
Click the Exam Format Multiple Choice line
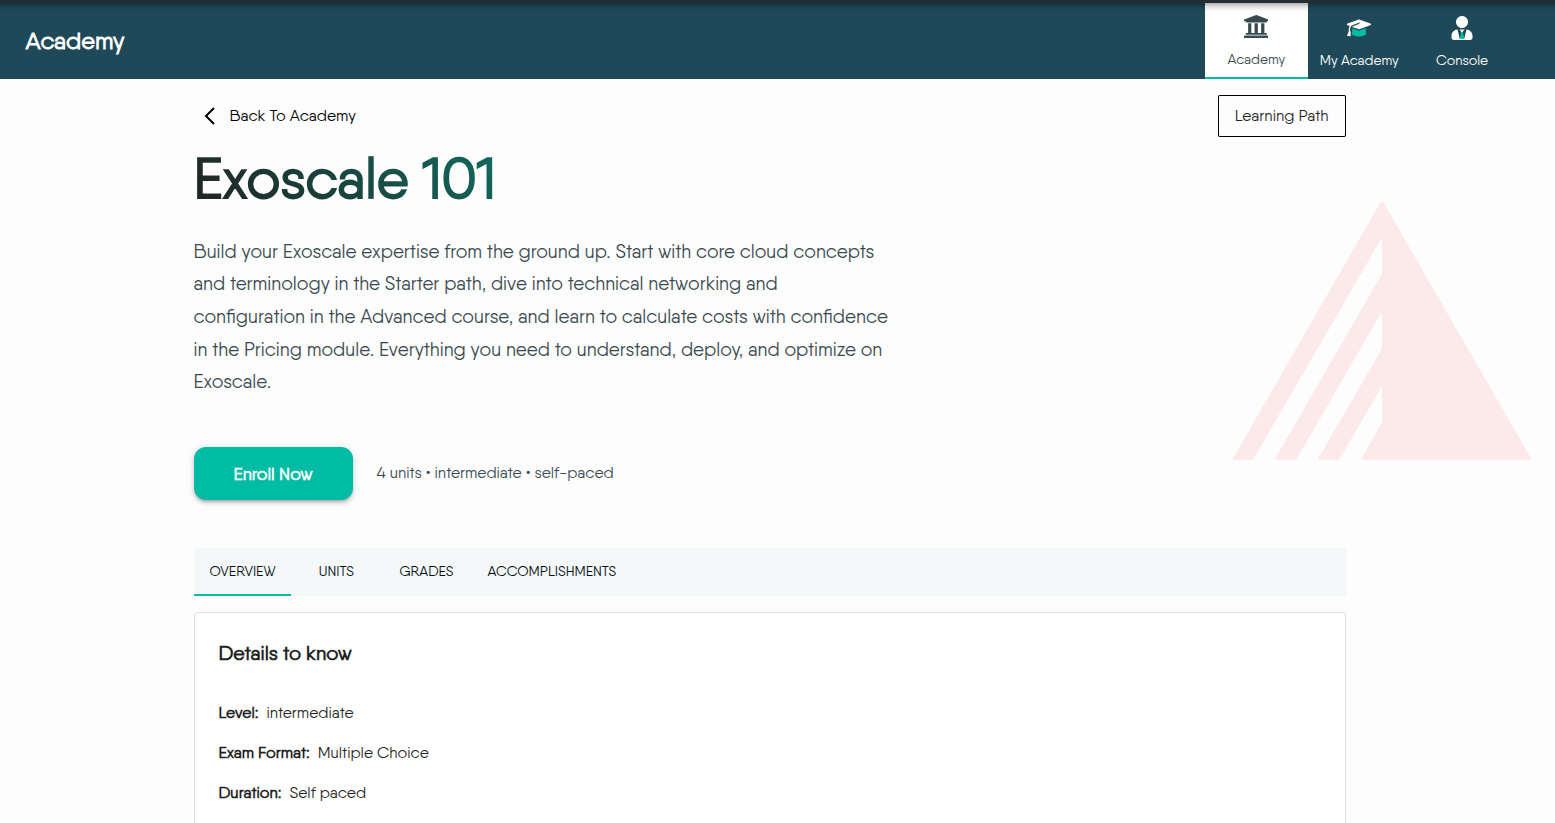[323, 753]
